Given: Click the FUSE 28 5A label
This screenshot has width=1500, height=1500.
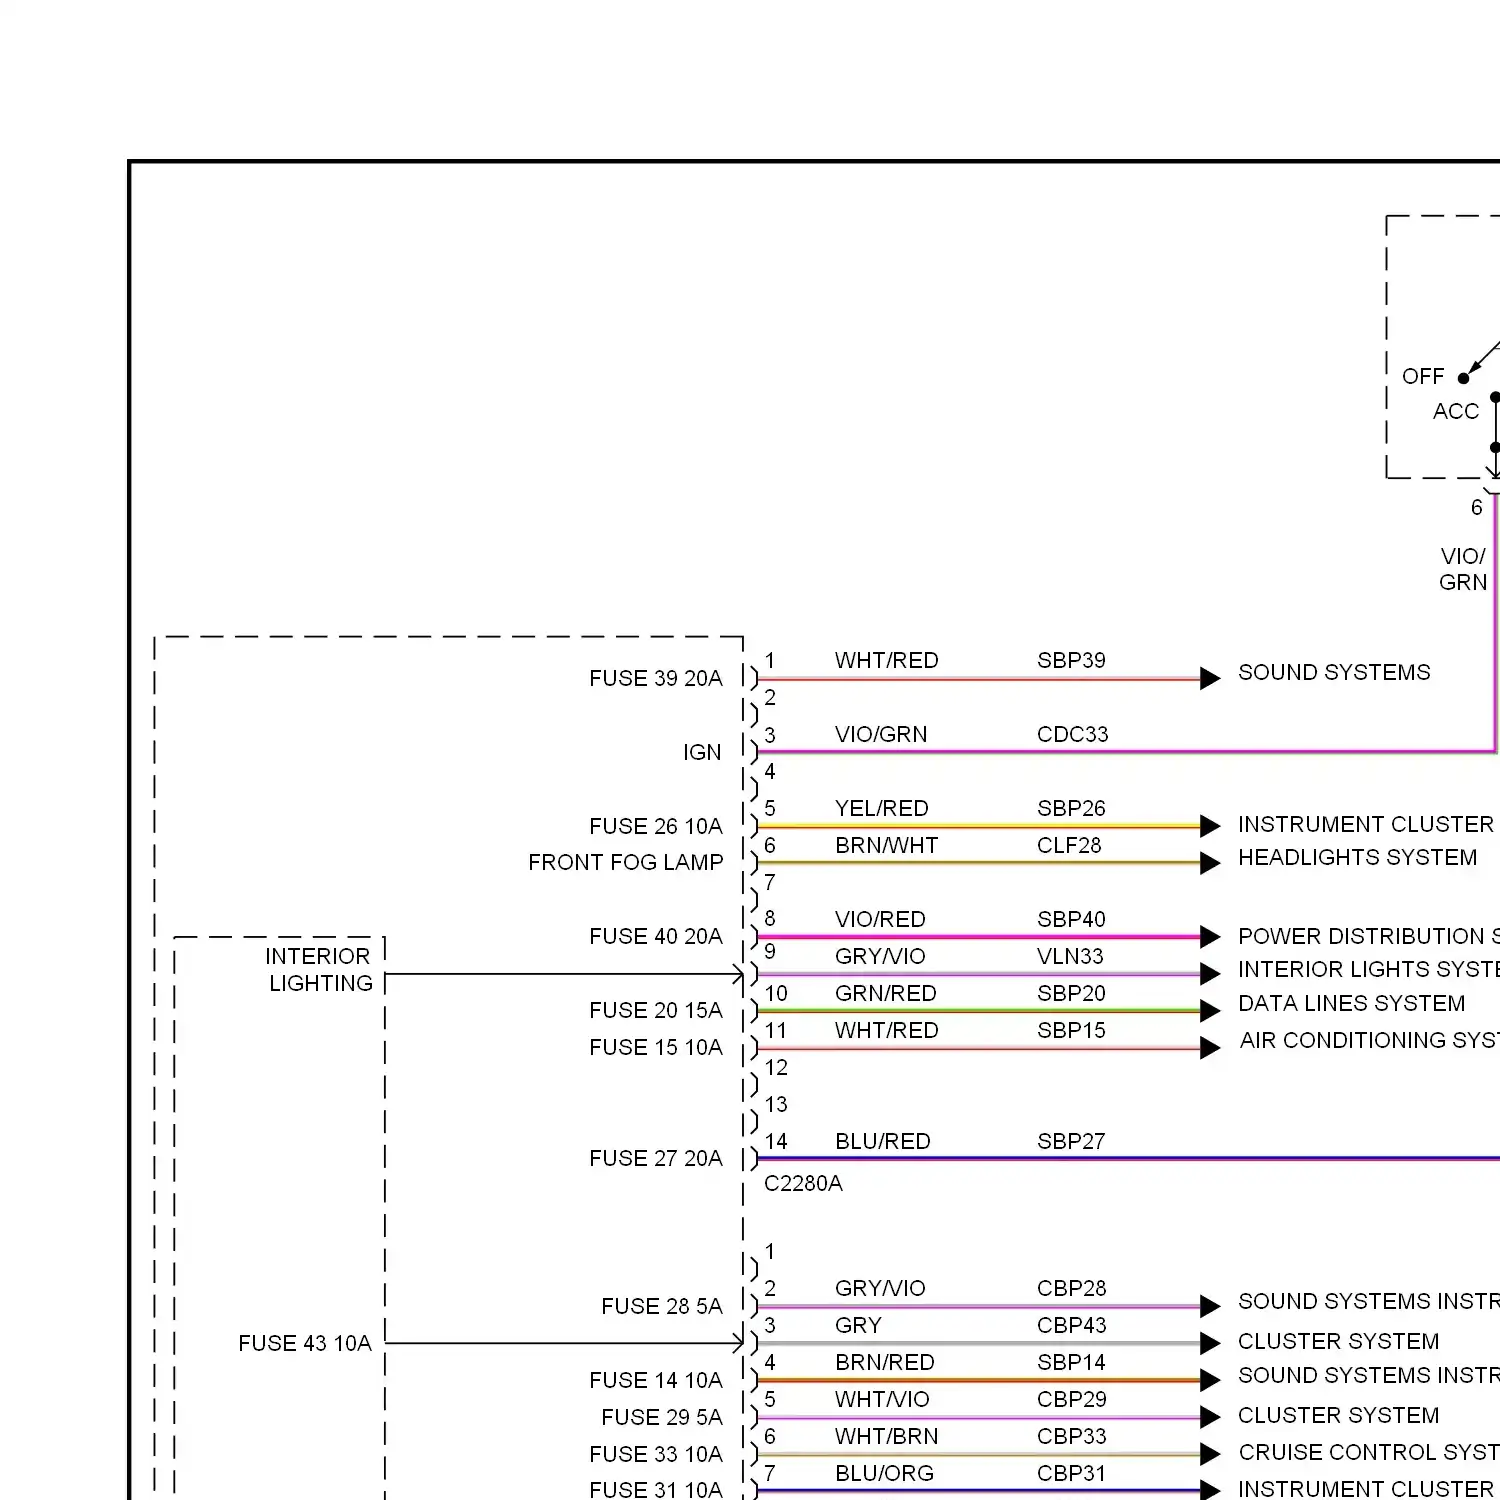Looking at the screenshot, I should pos(661,1306).
